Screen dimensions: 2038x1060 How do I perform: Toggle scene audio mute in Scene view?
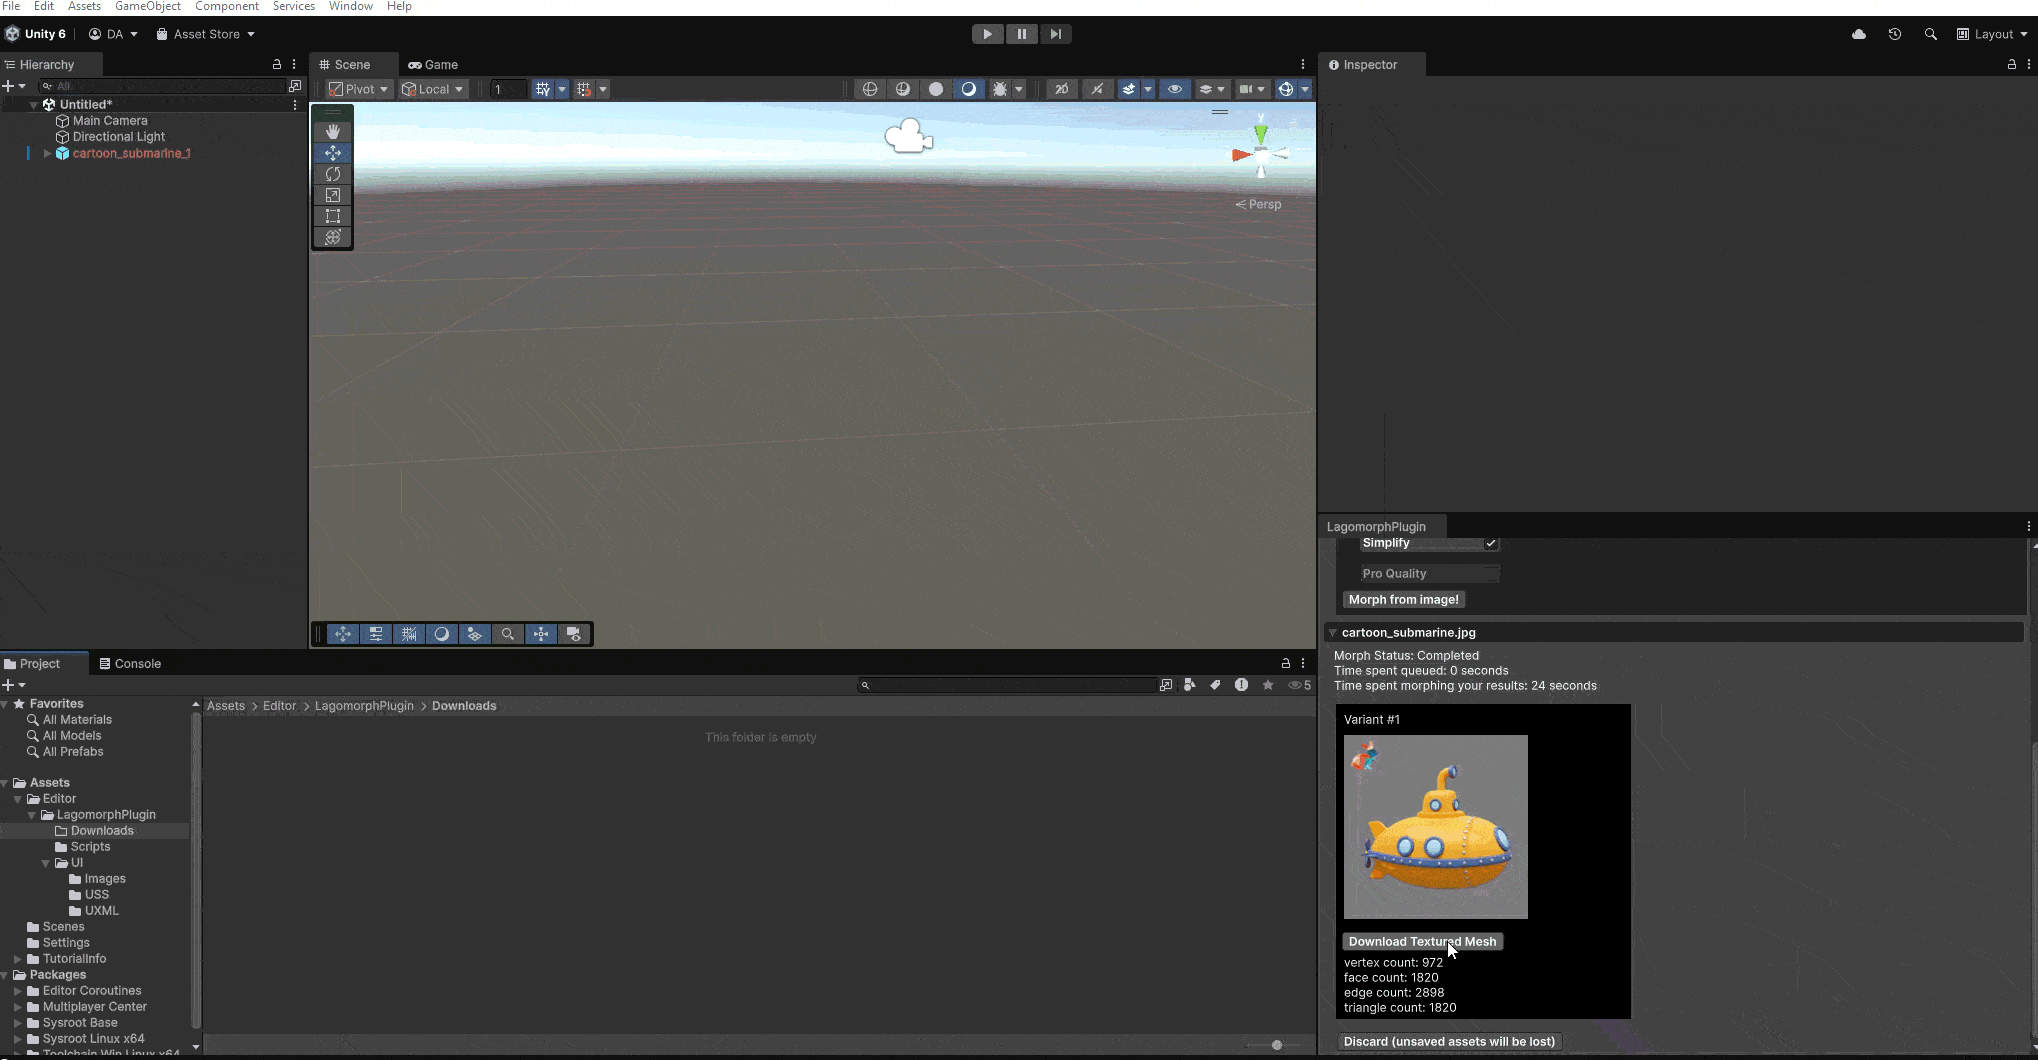[x=1097, y=89]
